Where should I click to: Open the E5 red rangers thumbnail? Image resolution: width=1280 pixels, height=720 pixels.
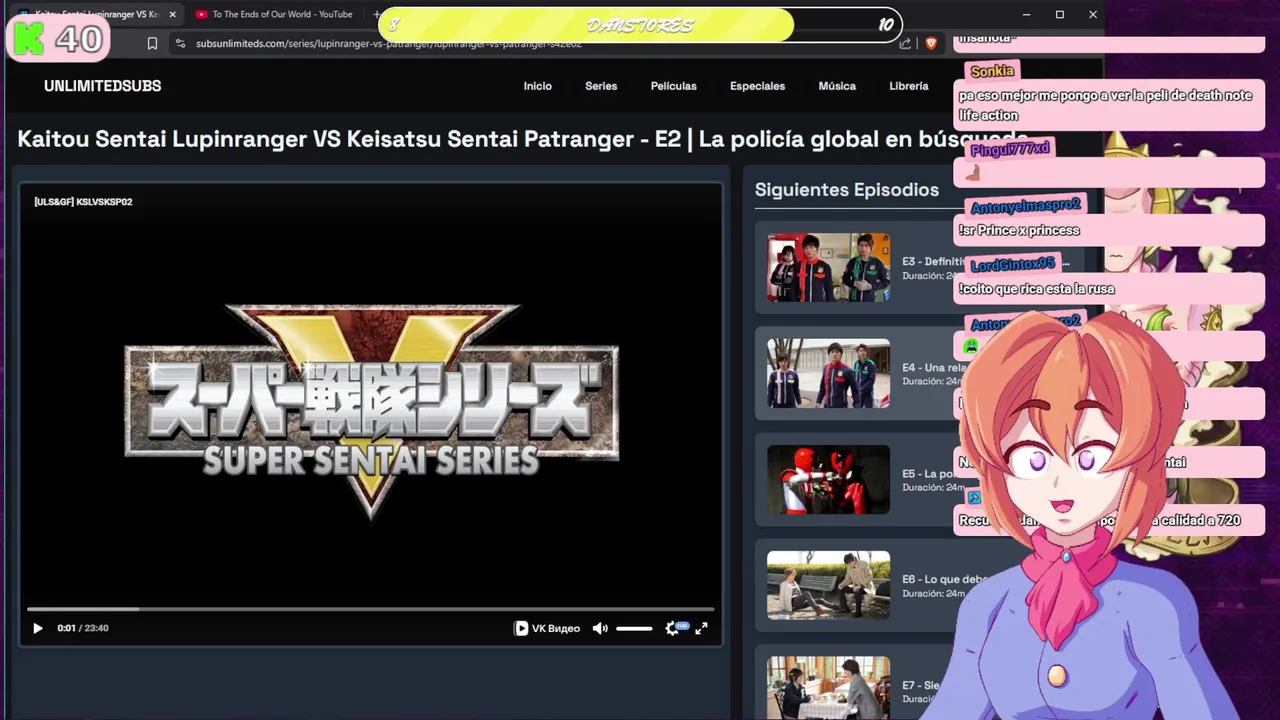[x=828, y=479]
